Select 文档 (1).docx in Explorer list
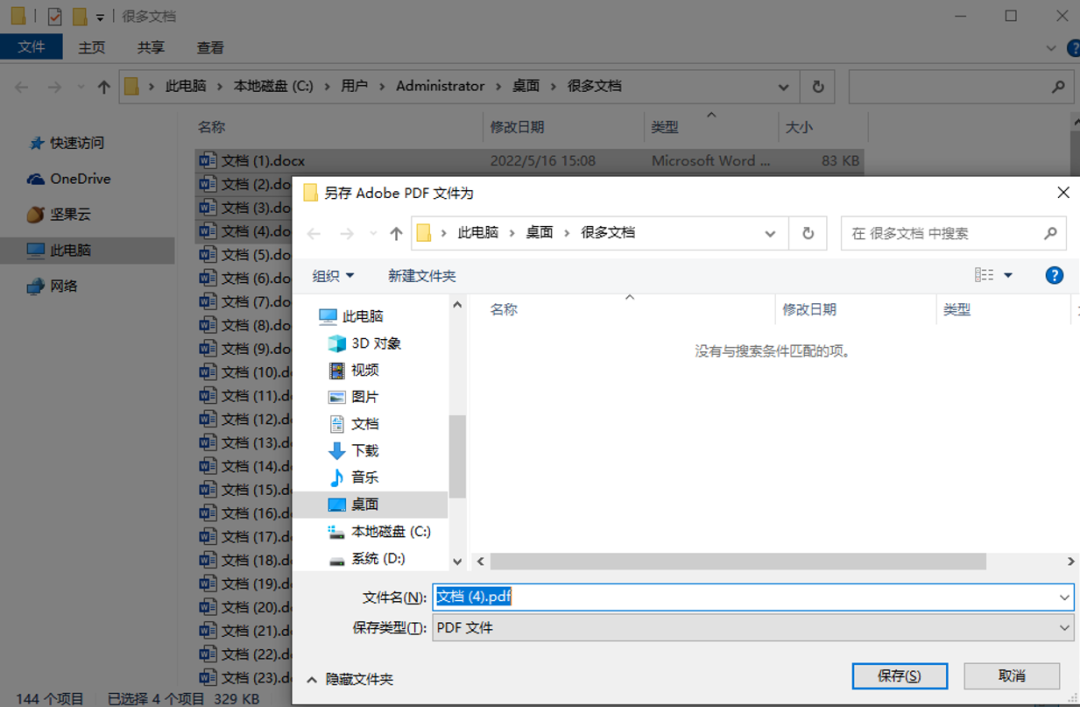Viewport: 1080px width, 707px height. click(x=529, y=161)
